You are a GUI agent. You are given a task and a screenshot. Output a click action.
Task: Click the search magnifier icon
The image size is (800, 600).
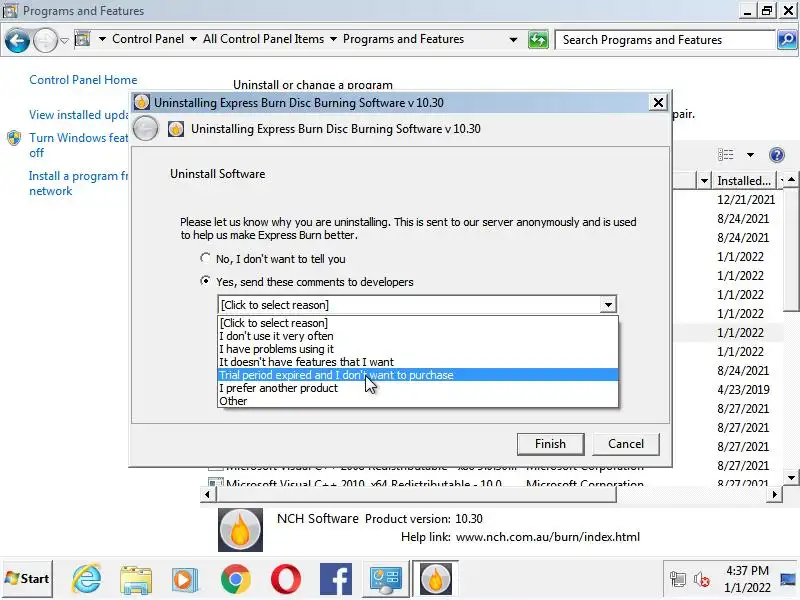tap(787, 39)
